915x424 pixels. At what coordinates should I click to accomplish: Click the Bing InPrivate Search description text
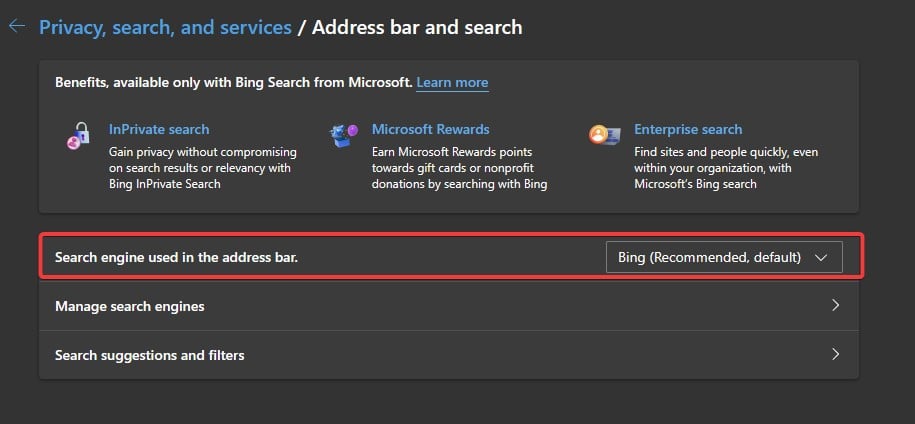[202, 168]
